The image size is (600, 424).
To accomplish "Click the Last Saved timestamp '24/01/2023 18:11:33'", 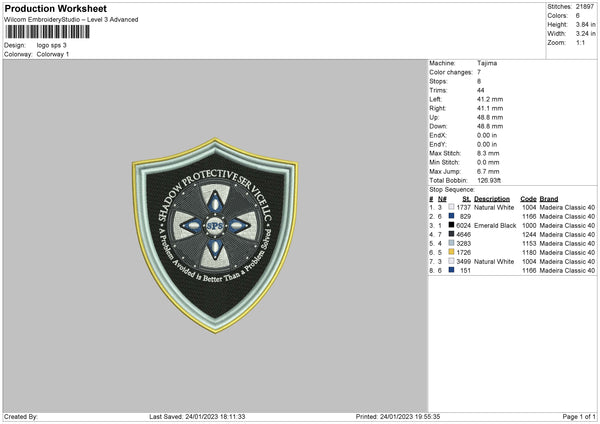I will tap(215, 416).
